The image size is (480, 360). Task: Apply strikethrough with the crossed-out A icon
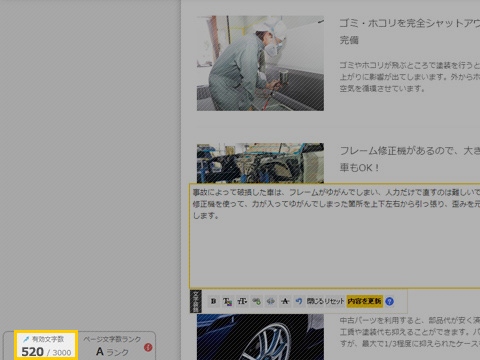(285, 301)
